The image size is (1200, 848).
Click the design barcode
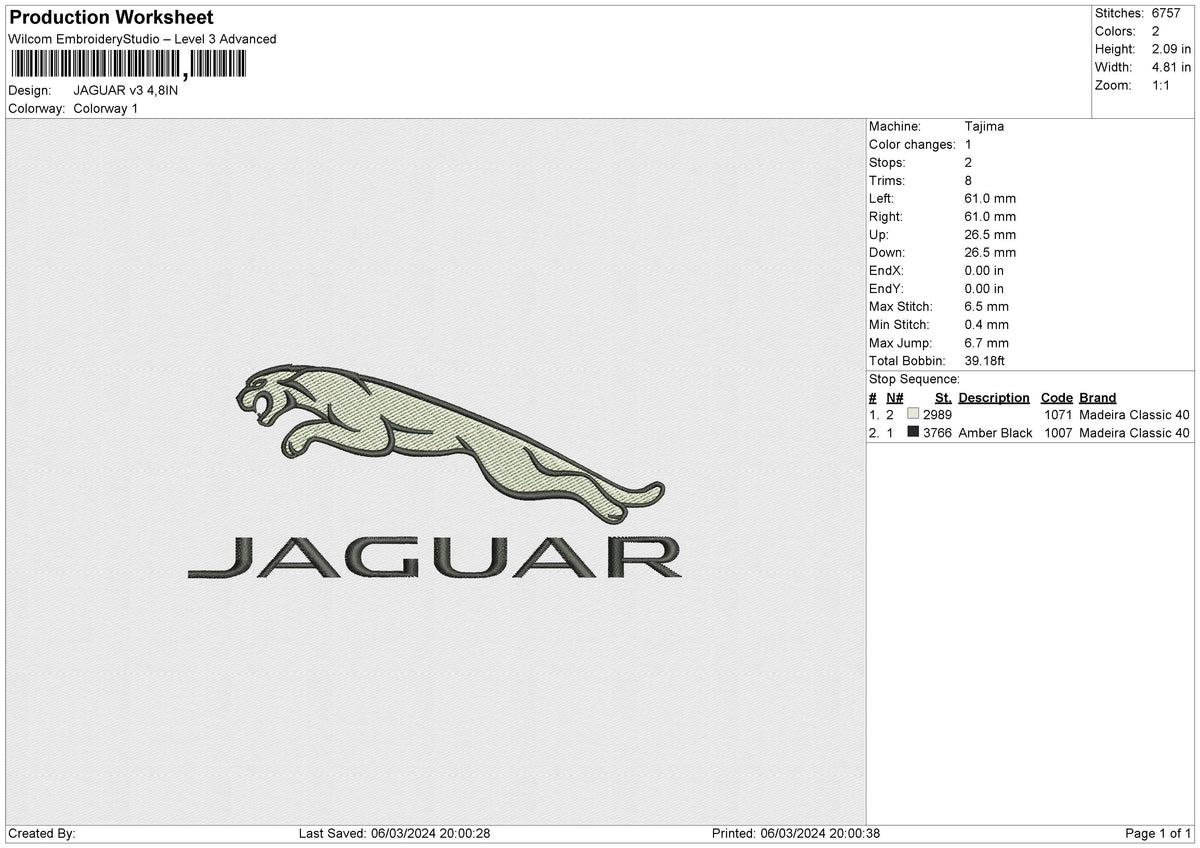point(127,65)
